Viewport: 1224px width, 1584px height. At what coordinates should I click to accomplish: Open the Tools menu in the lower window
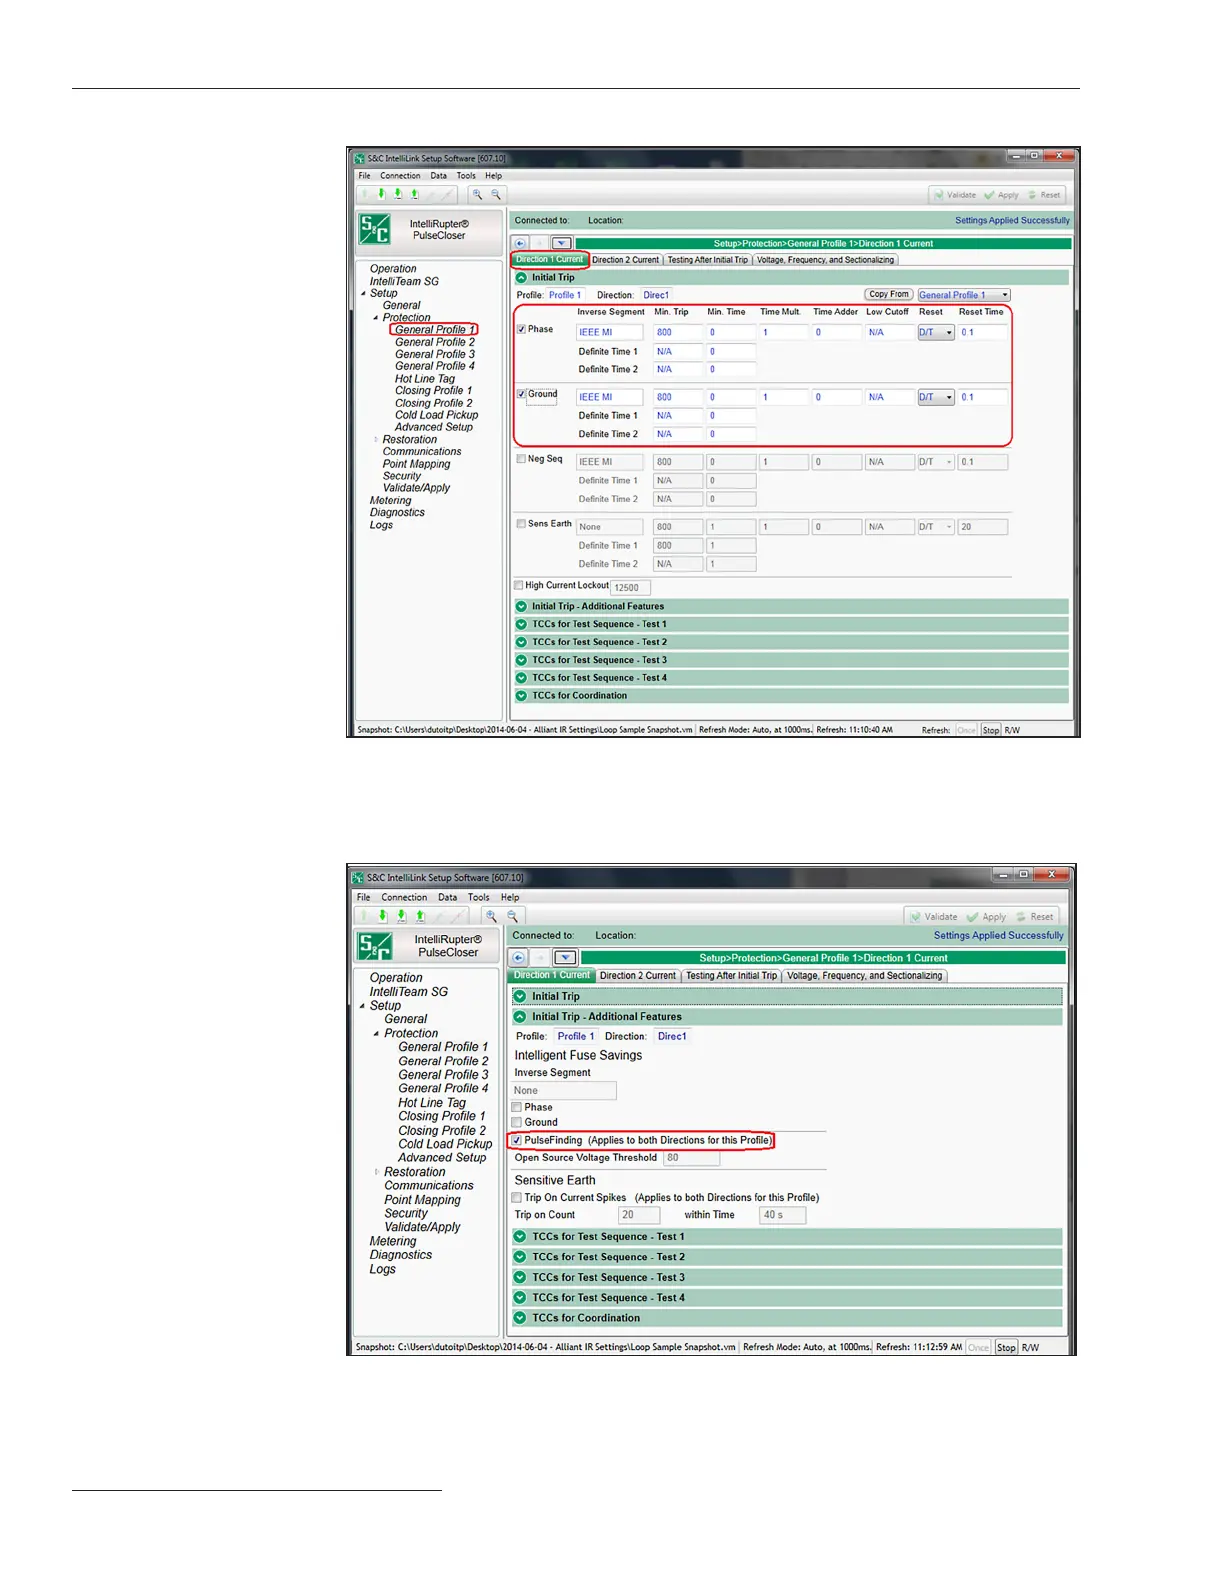(479, 897)
